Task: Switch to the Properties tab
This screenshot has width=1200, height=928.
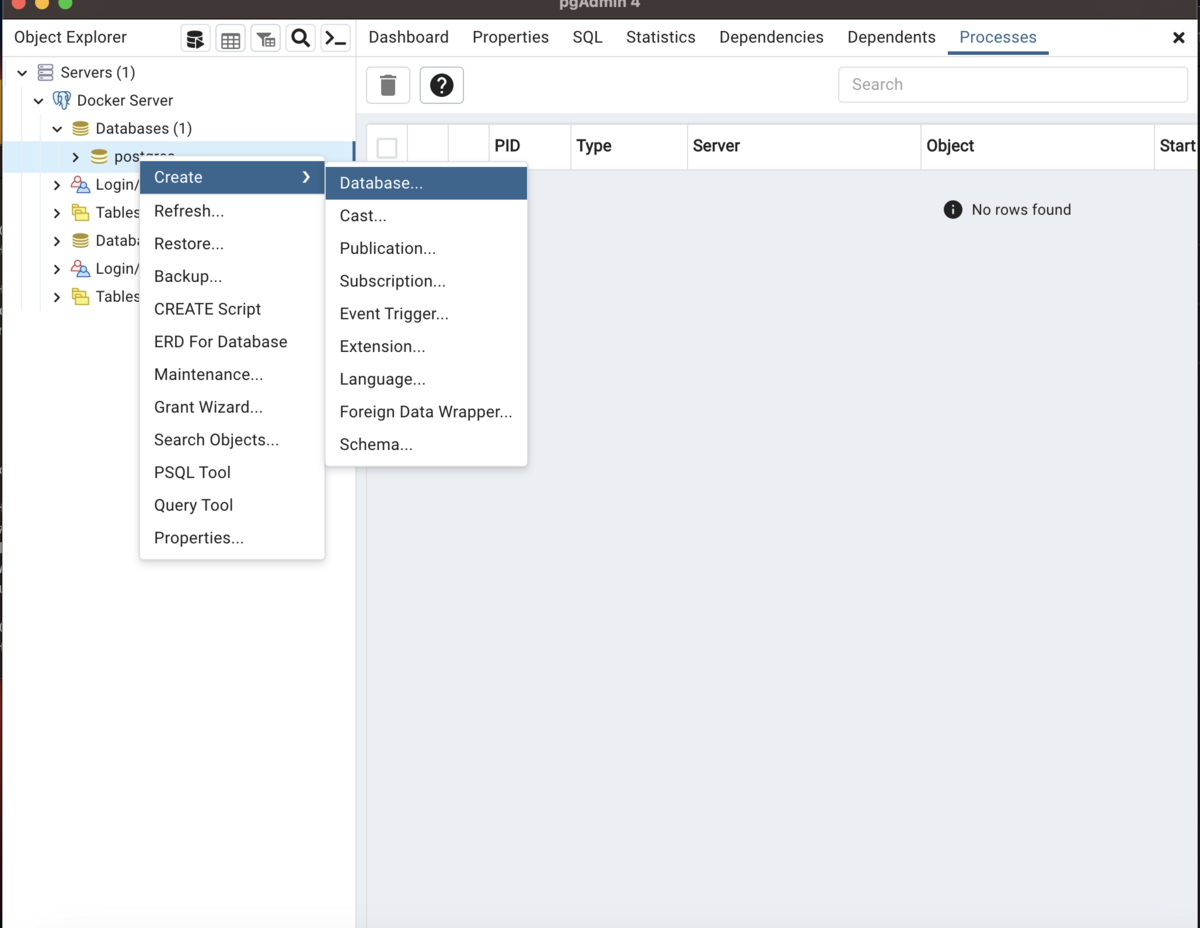Action: (510, 37)
